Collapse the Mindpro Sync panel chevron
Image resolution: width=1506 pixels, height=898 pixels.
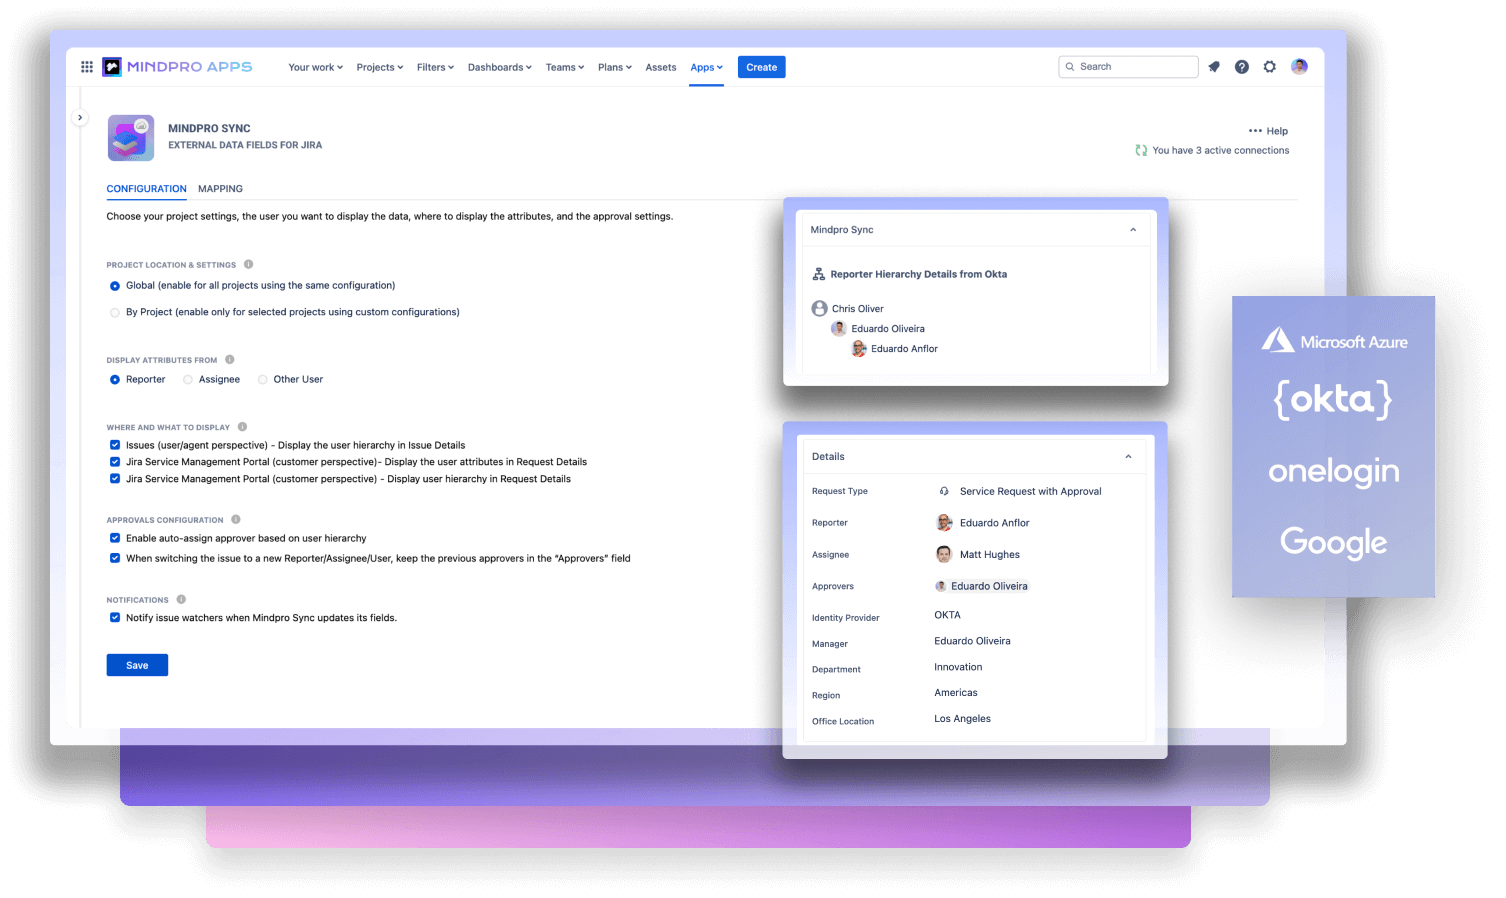(1133, 230)
